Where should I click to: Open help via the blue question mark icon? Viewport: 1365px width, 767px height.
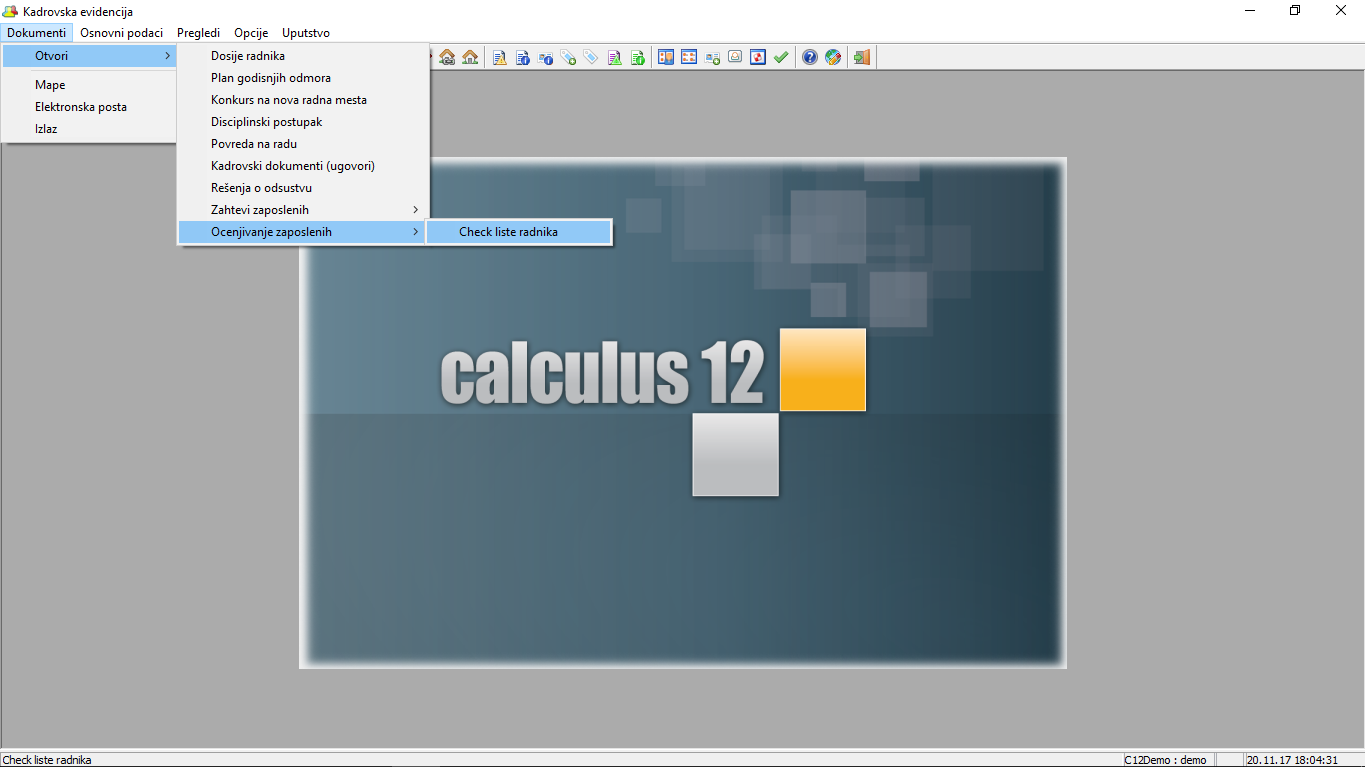[x=810, y=57]
